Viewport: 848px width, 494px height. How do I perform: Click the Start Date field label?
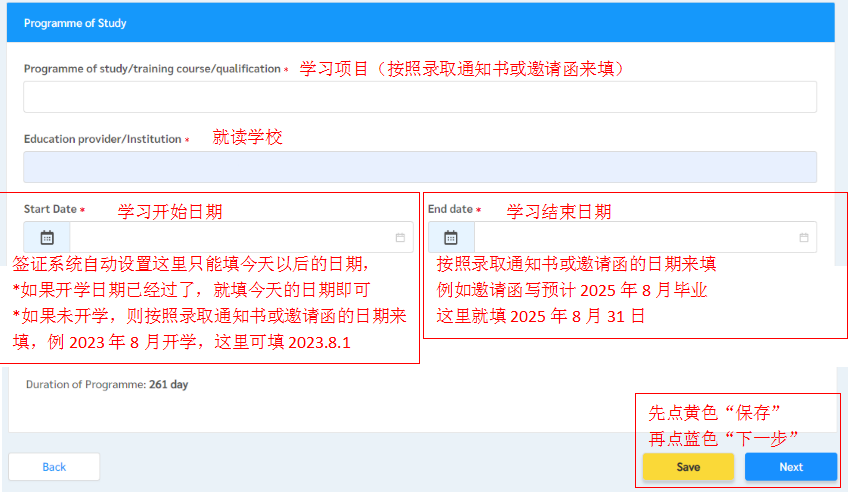[50, 209]
